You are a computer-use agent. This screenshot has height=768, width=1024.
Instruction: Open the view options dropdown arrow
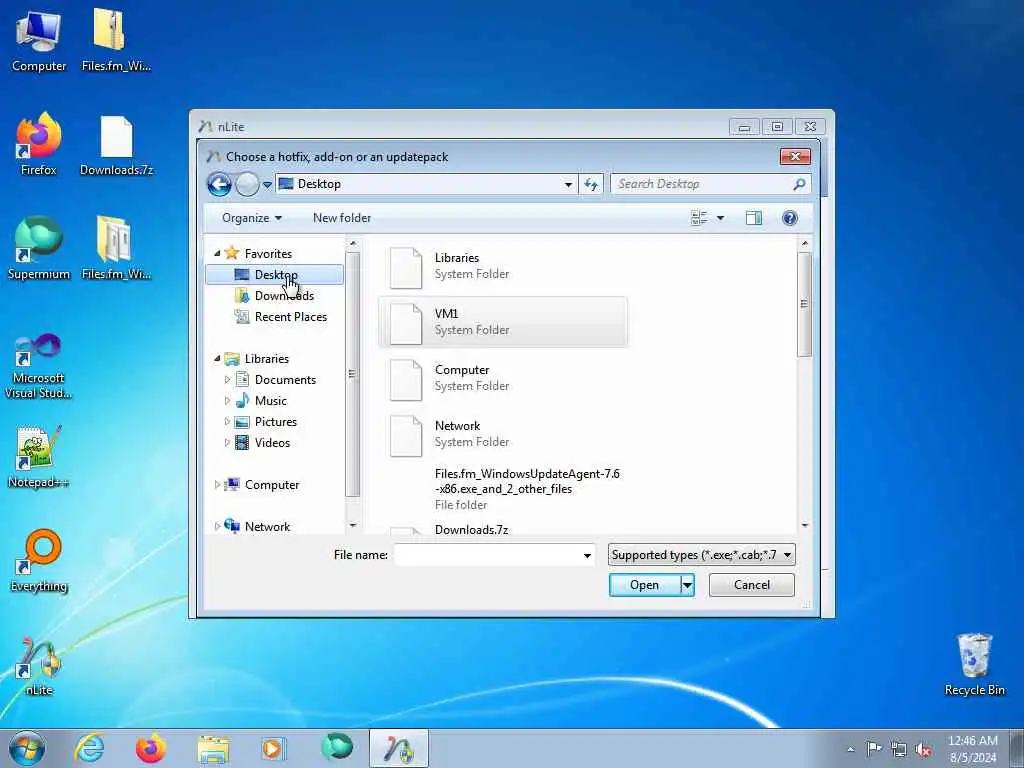pos(720,218)
